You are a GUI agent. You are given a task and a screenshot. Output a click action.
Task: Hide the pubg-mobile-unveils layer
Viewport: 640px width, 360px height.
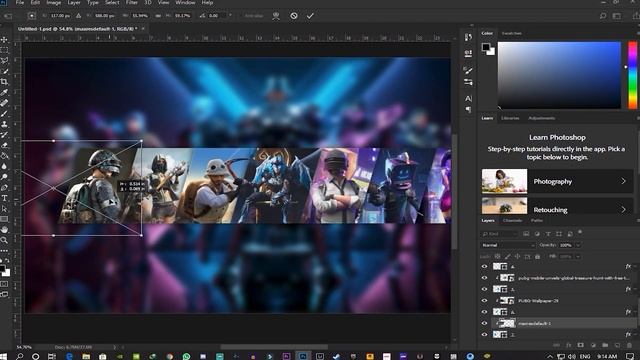pyautogui.click(x=484, y=278)
